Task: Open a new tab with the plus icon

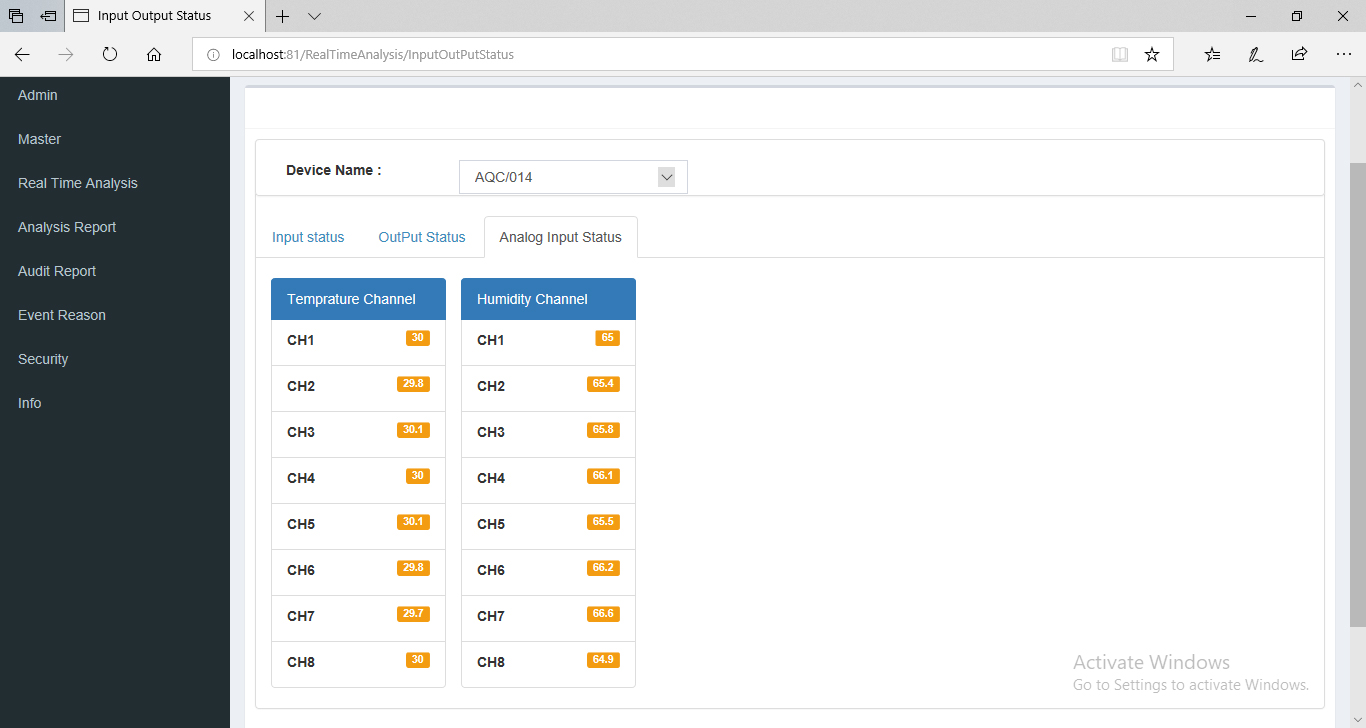Action: [283, 16]
